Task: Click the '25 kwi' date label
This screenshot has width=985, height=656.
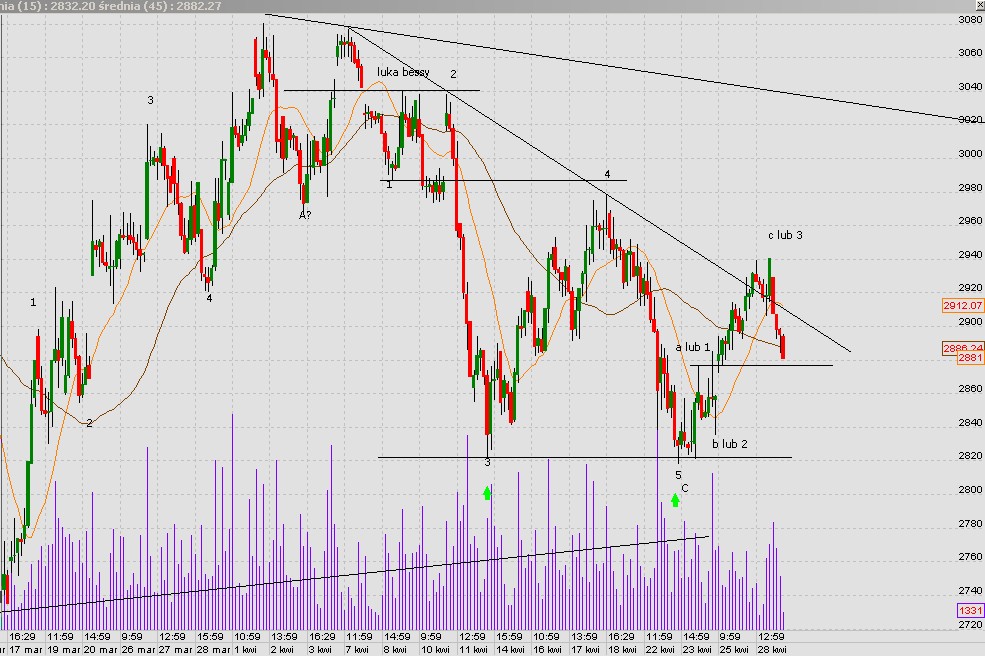Action: tap(733, 650)
